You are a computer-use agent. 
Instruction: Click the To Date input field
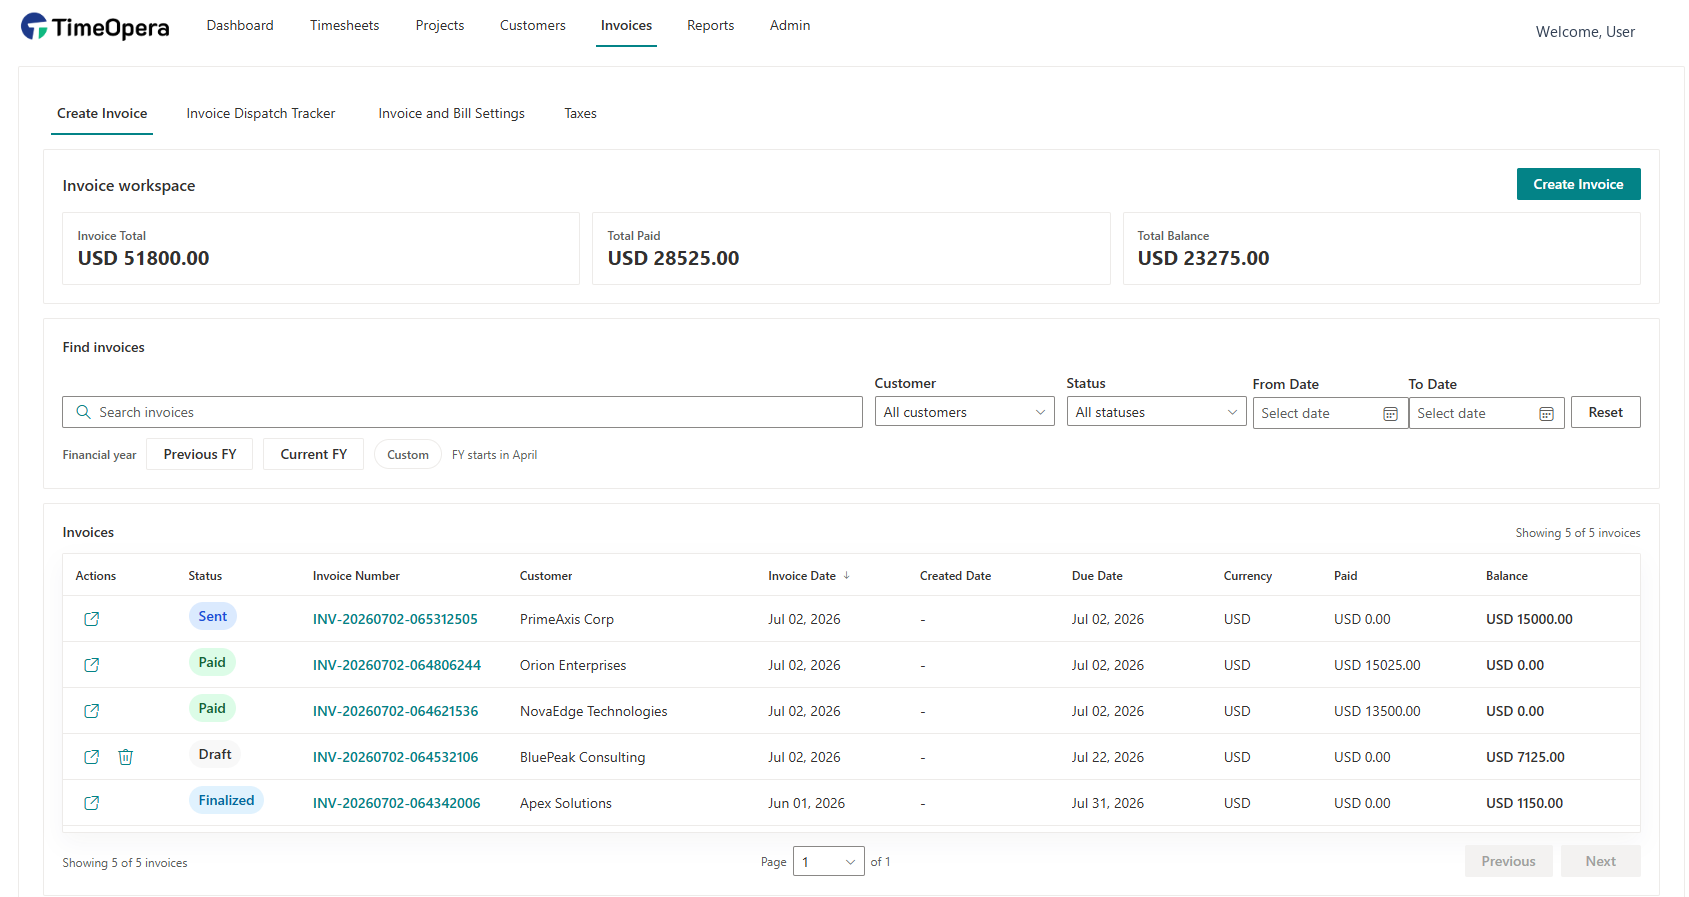(x=1486, y=413)
